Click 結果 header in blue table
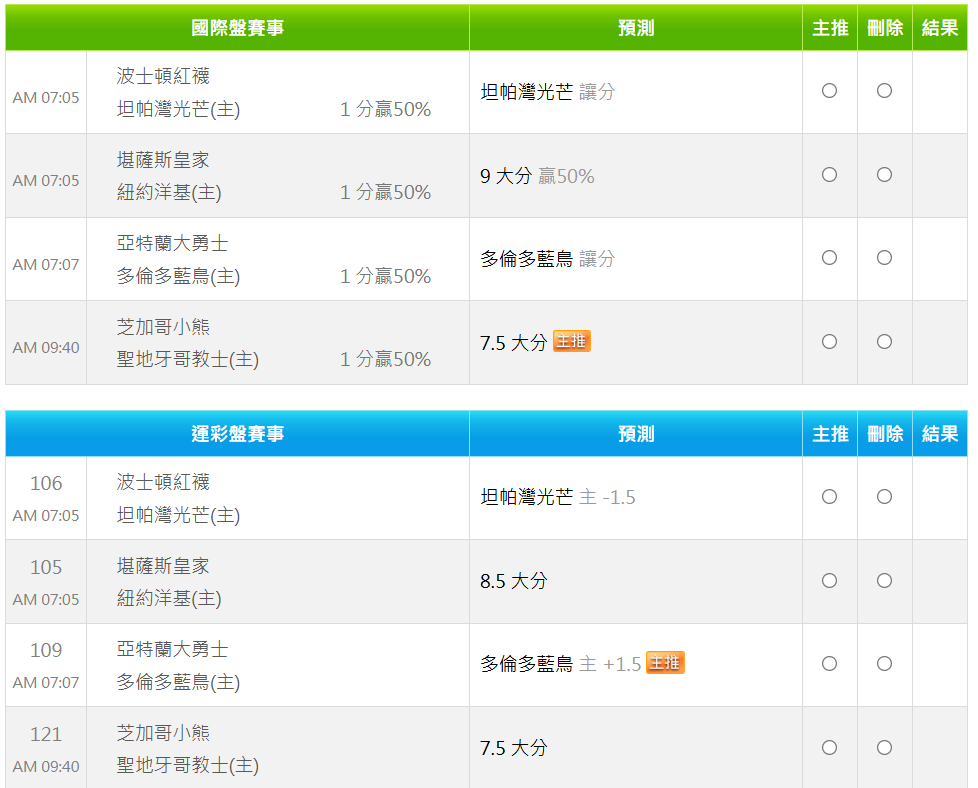Image resolution: width=978 pixels, height=788 pixels. [939, 434]
